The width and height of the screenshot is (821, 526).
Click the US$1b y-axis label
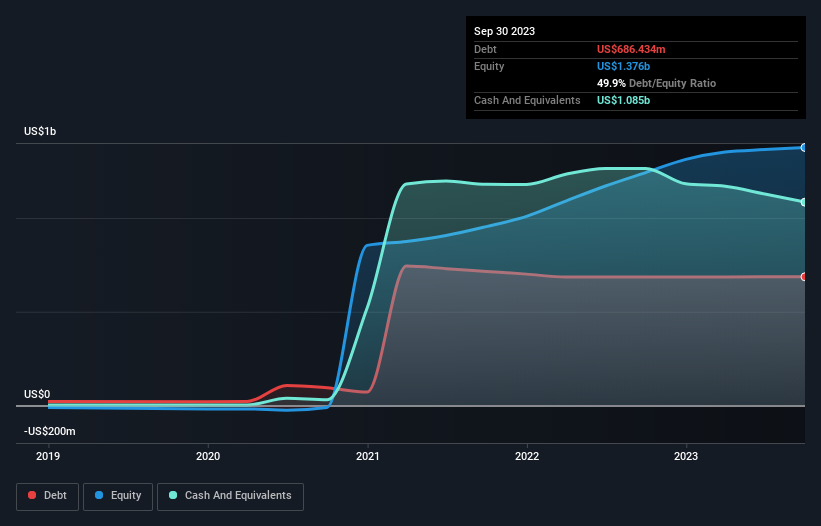[40, 131]
